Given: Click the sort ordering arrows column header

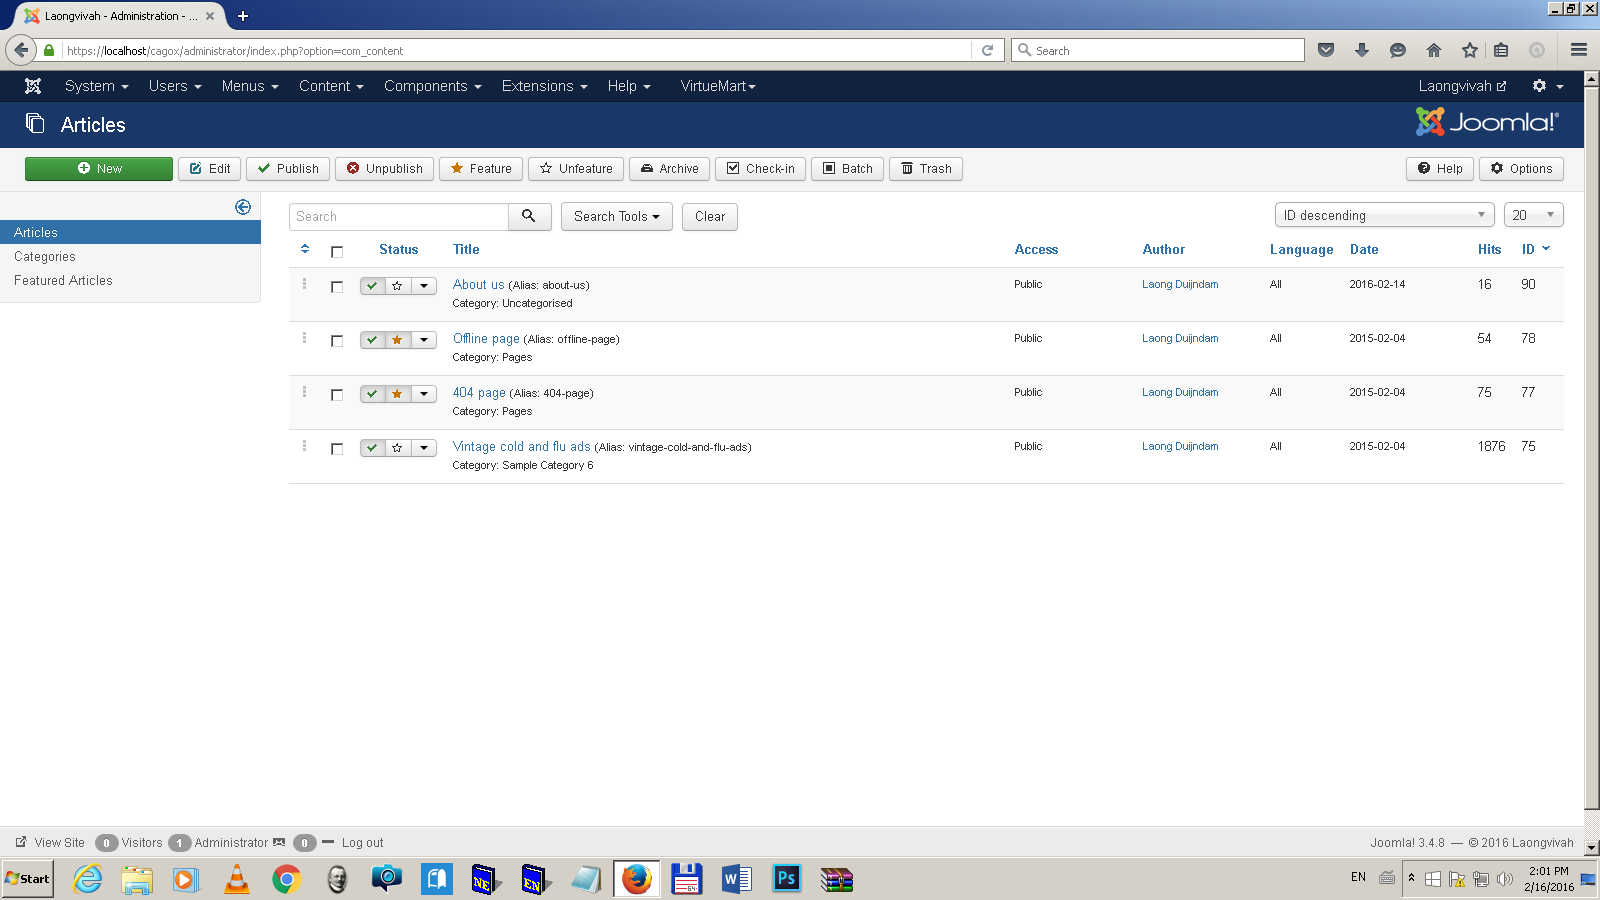Looking at the screenshot, I should click(305, 249).
